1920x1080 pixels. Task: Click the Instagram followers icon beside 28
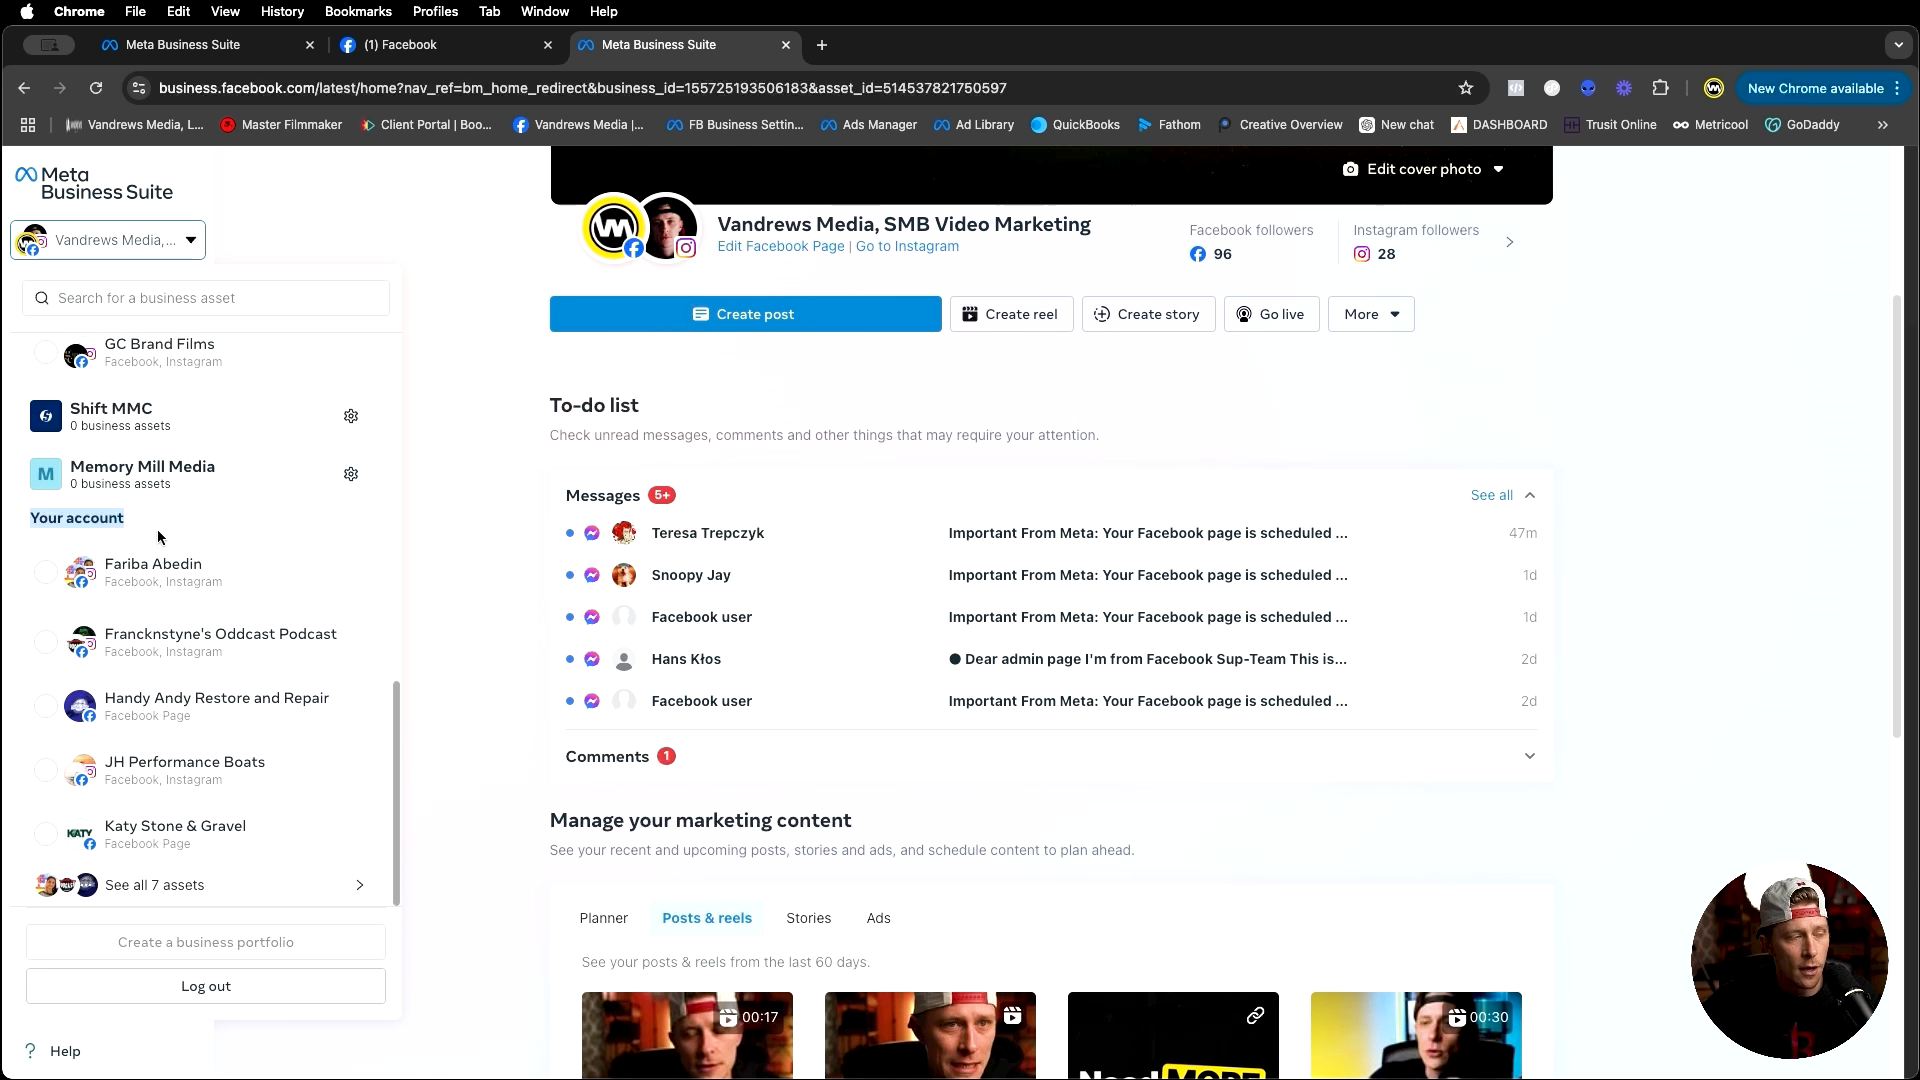coord(1362,254)
